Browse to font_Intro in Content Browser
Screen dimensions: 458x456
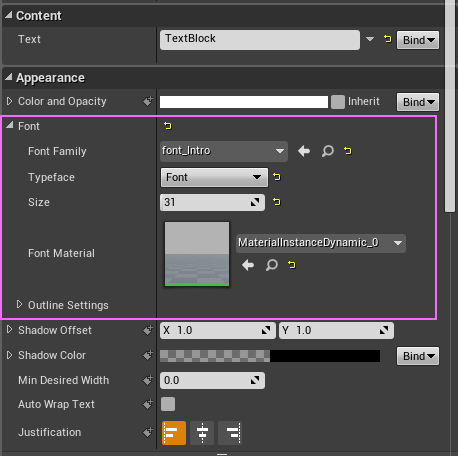tap(328, 151)
